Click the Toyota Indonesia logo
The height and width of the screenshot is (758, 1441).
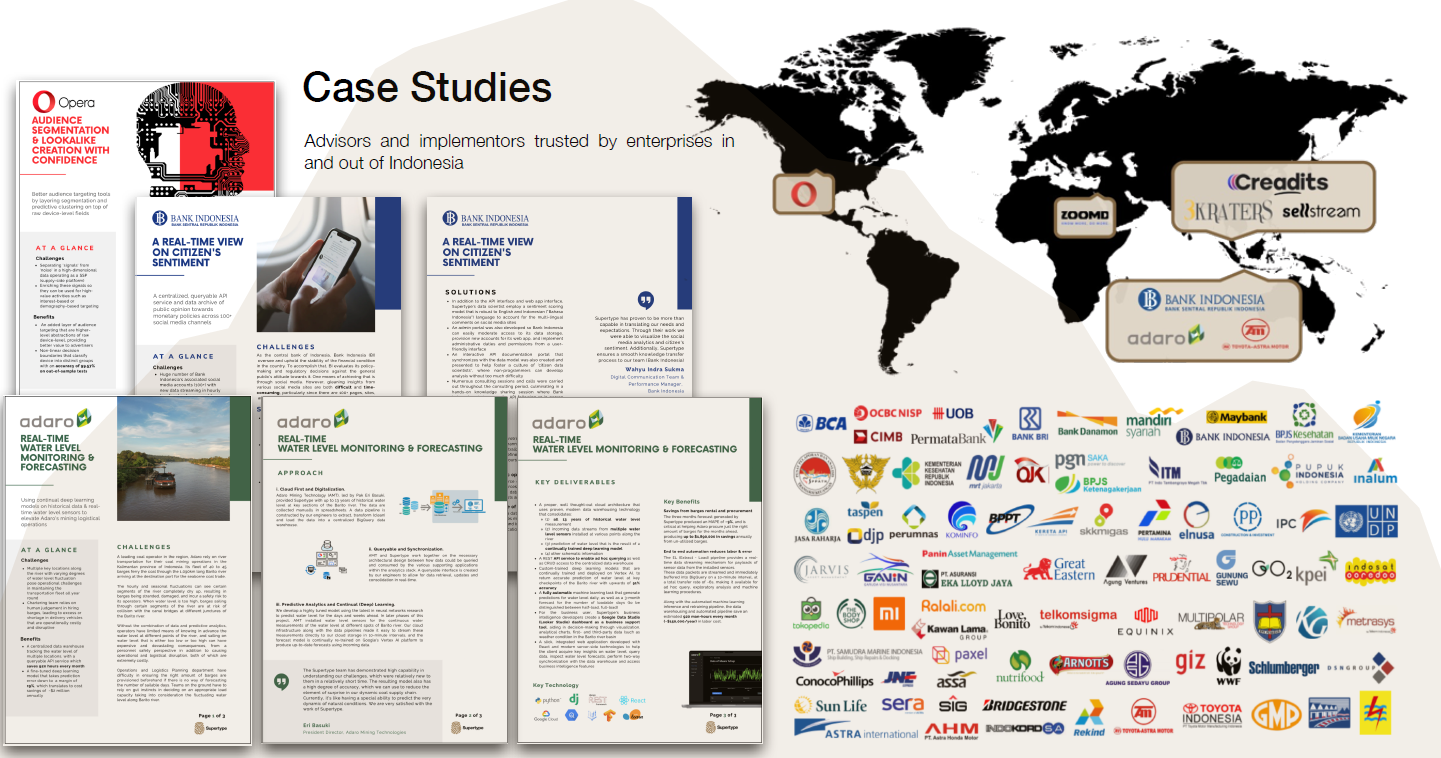[x=1213, y=714]
